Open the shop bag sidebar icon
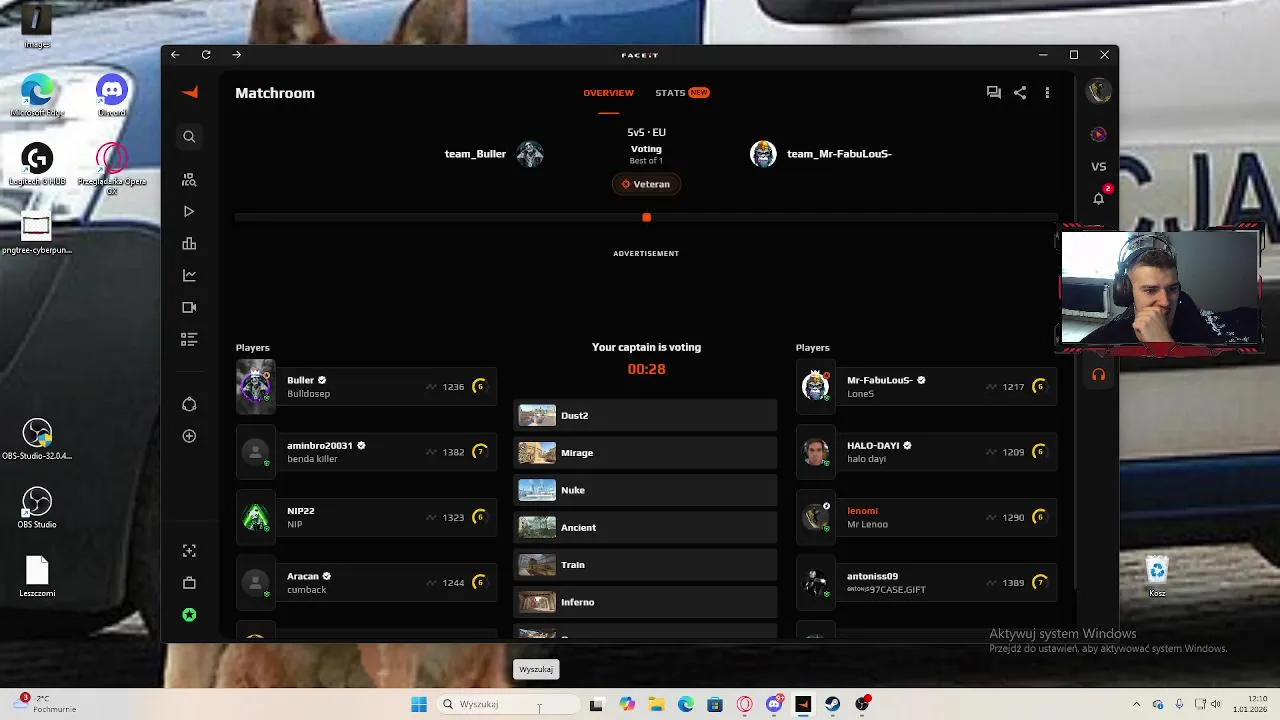This screenshot has width=1280, height=720. click(x=189, y=583)
